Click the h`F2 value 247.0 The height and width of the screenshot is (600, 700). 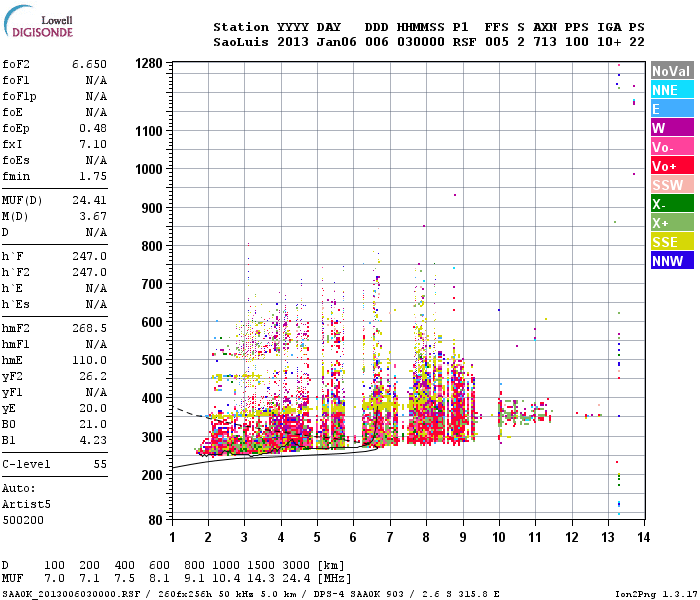[89, 272]
